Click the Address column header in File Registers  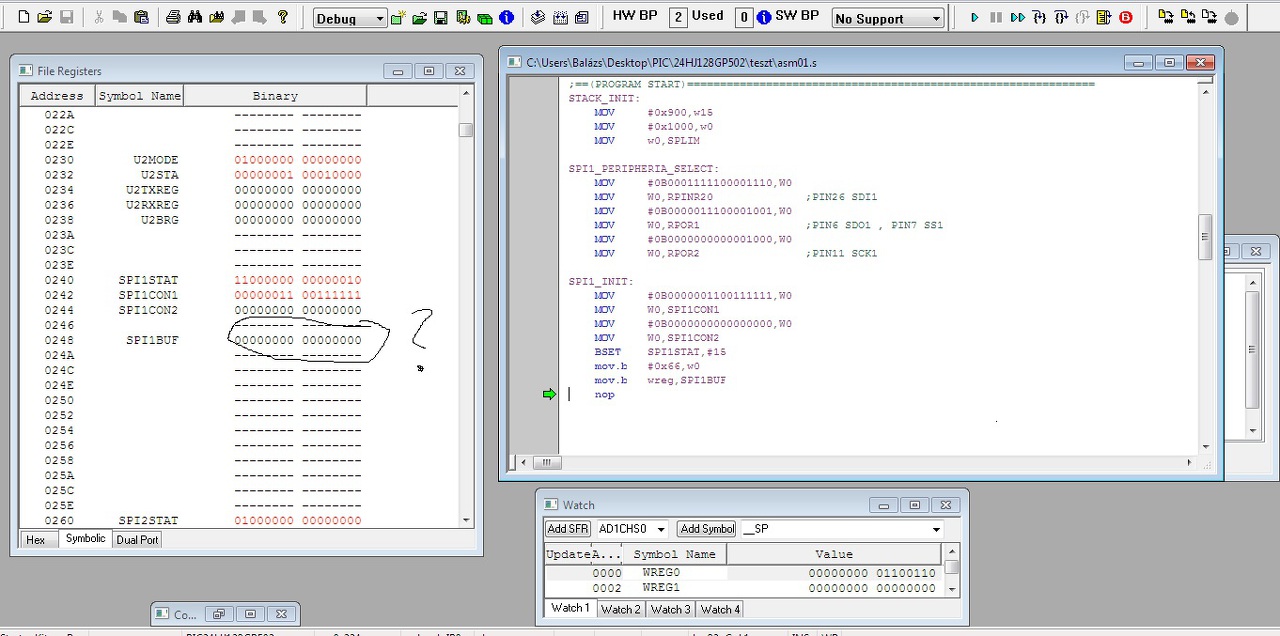pyautogui.click(x=57, y=96)
